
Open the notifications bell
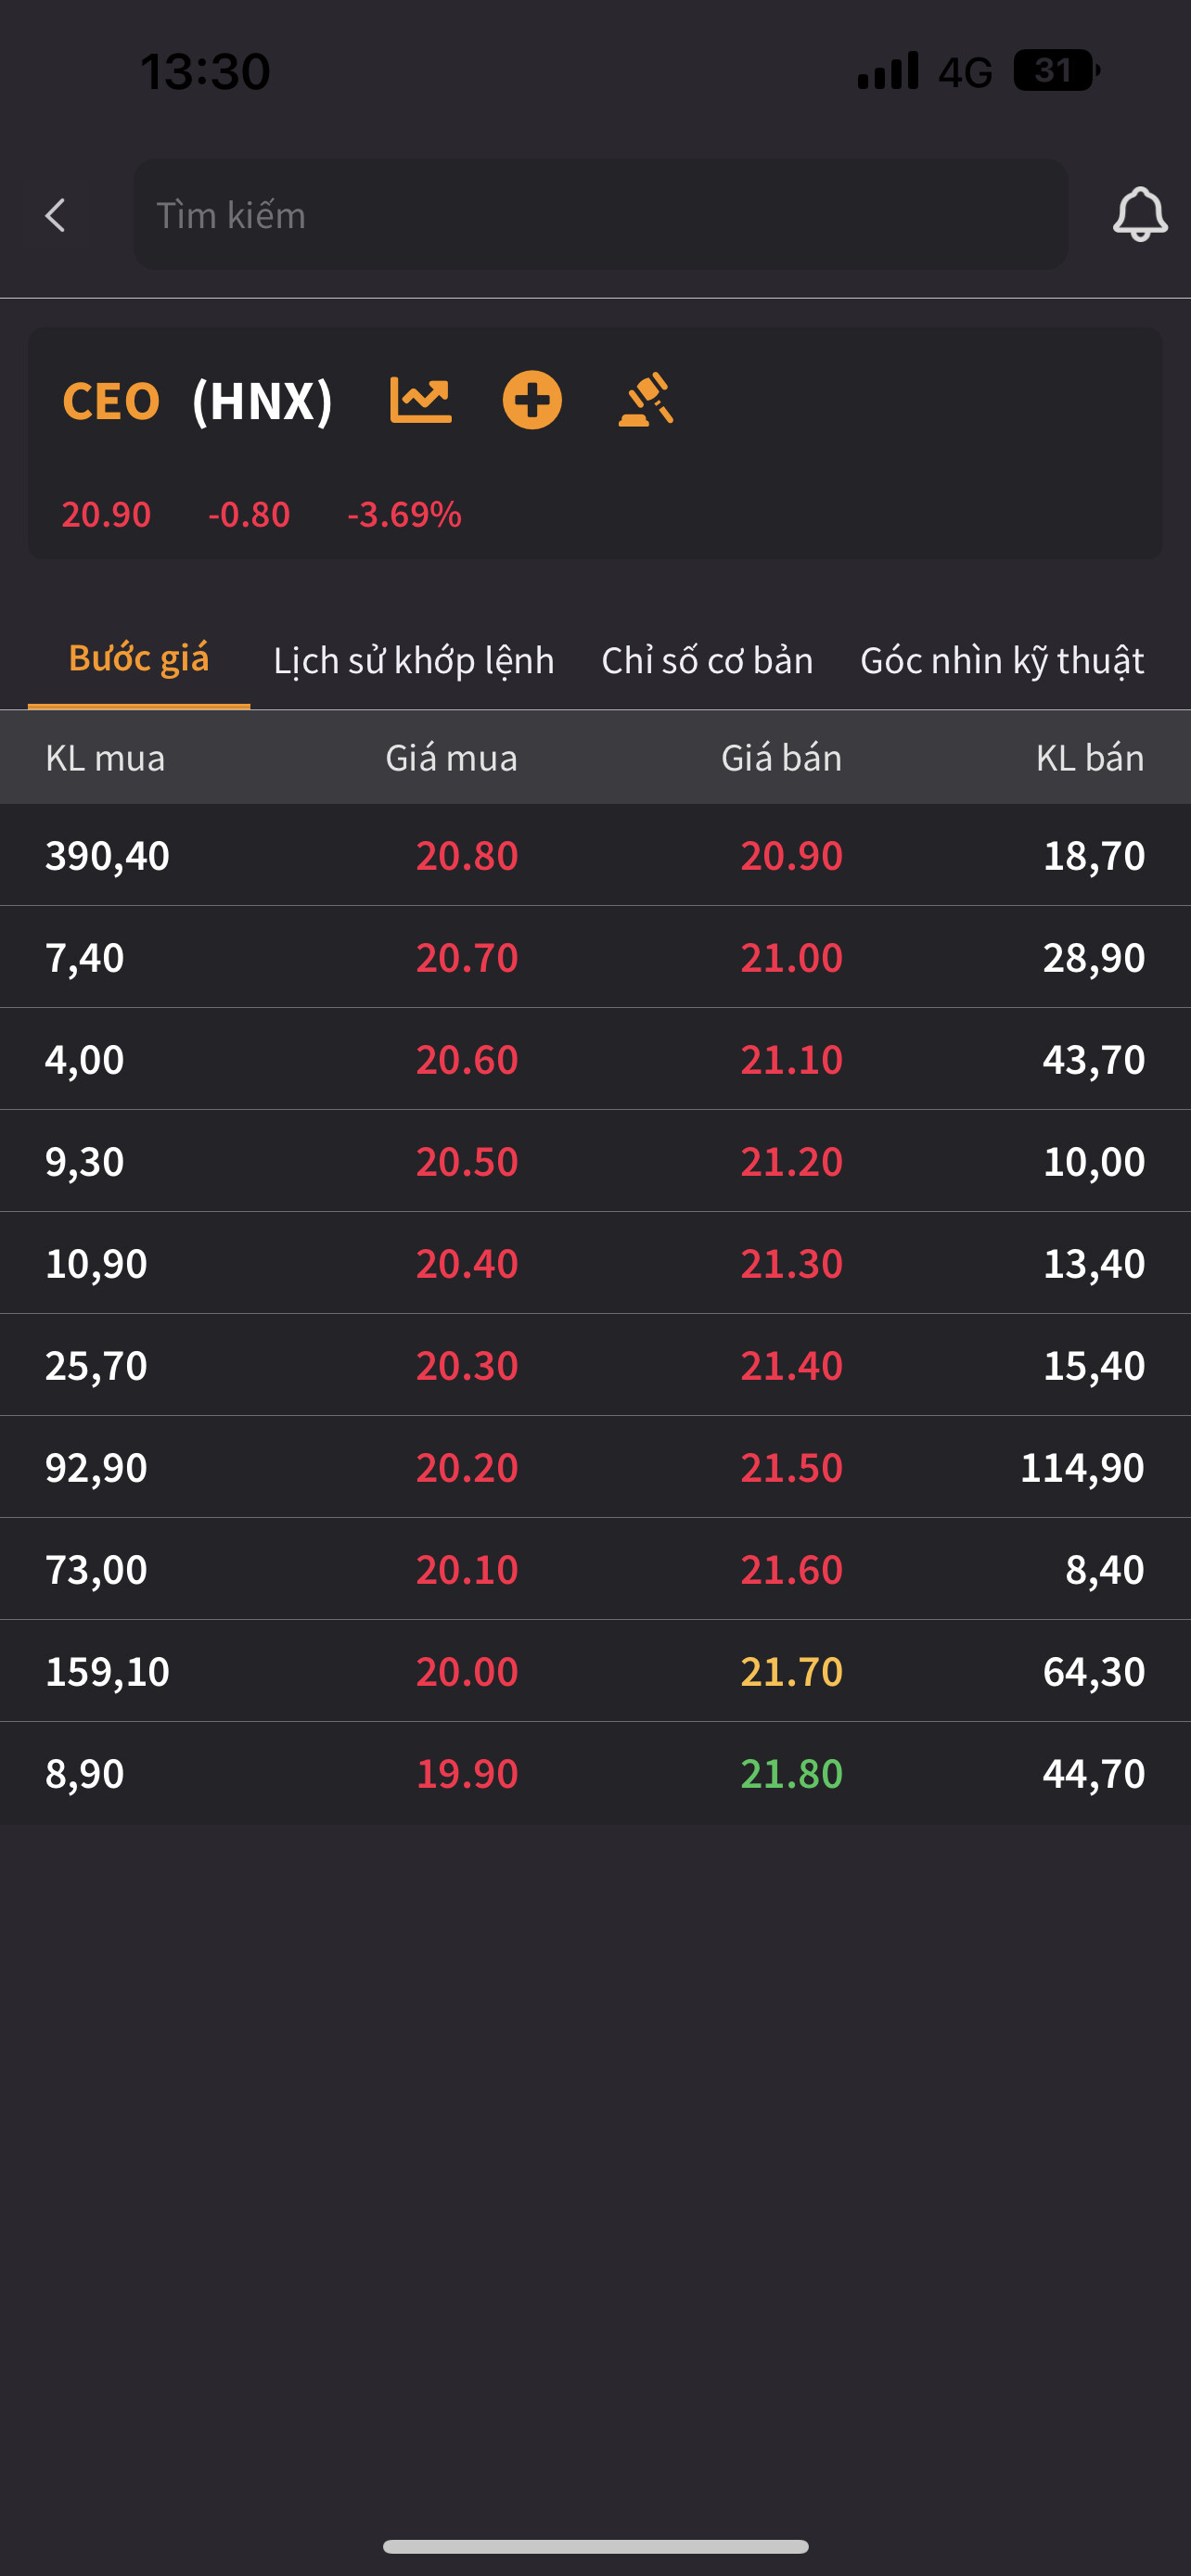[x=1139, y=214]
